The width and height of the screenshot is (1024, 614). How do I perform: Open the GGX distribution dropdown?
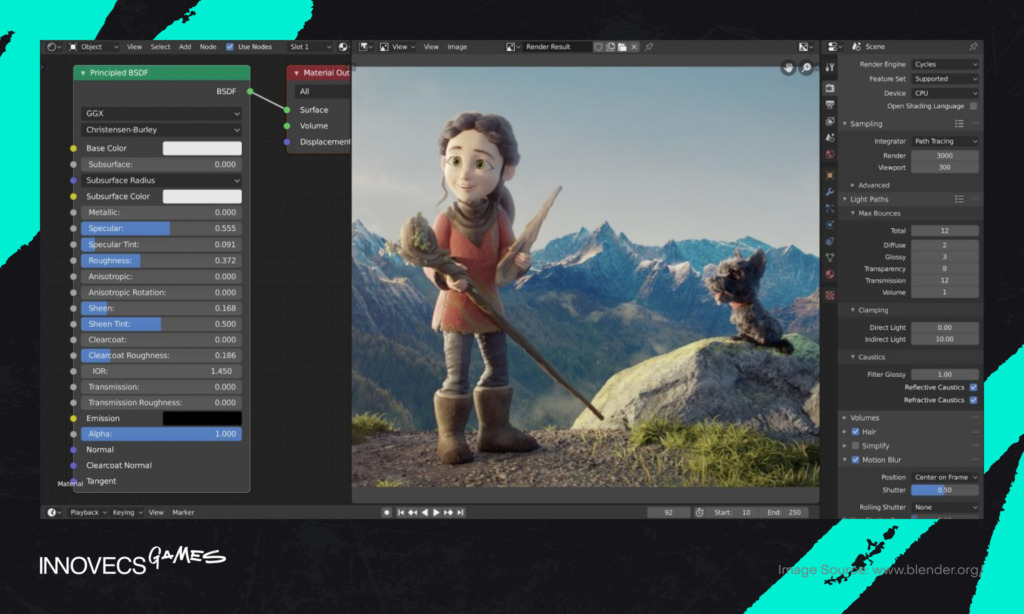coord(161,114)
